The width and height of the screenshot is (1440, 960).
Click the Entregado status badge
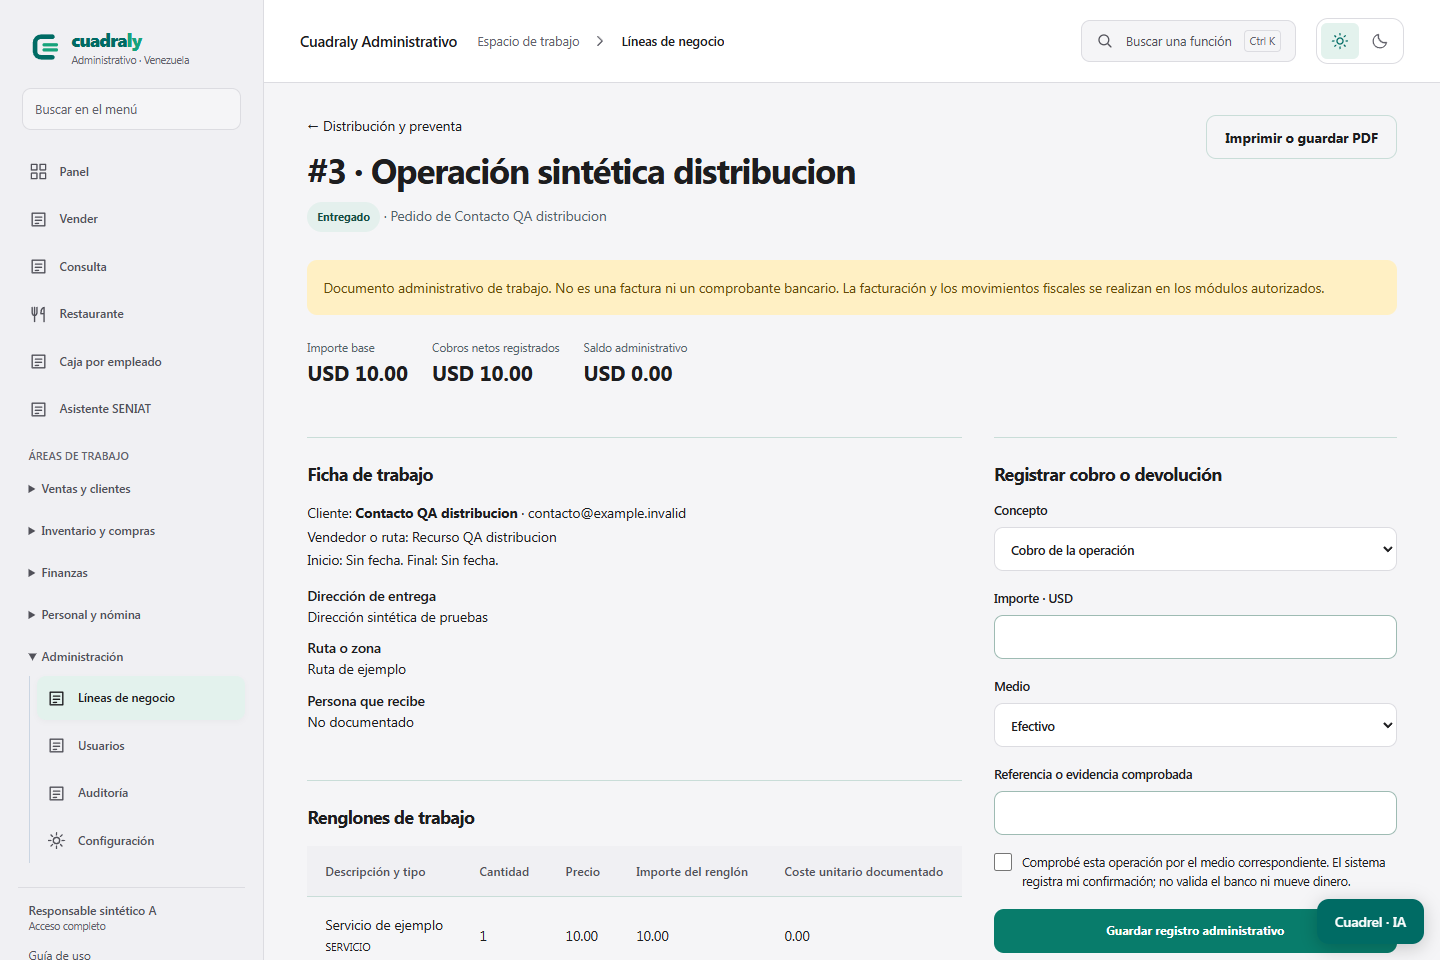[x=343, y=217]
